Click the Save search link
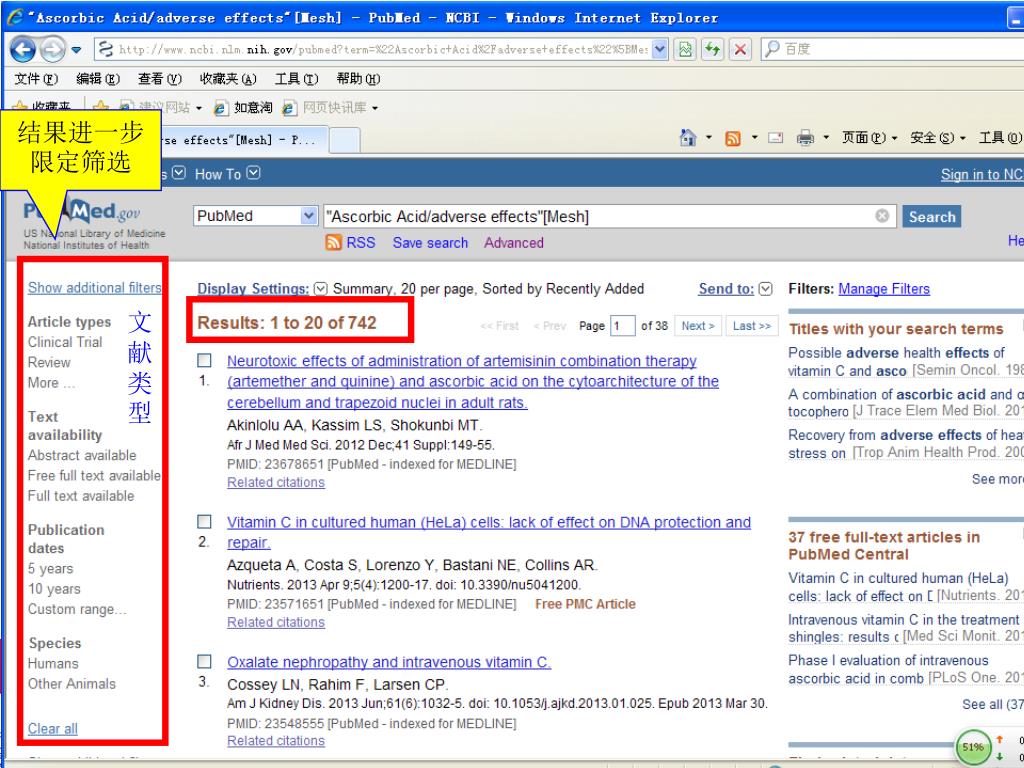Image resolution: width=1024 pixels, height=768 pixels. (x=430, y=243)
